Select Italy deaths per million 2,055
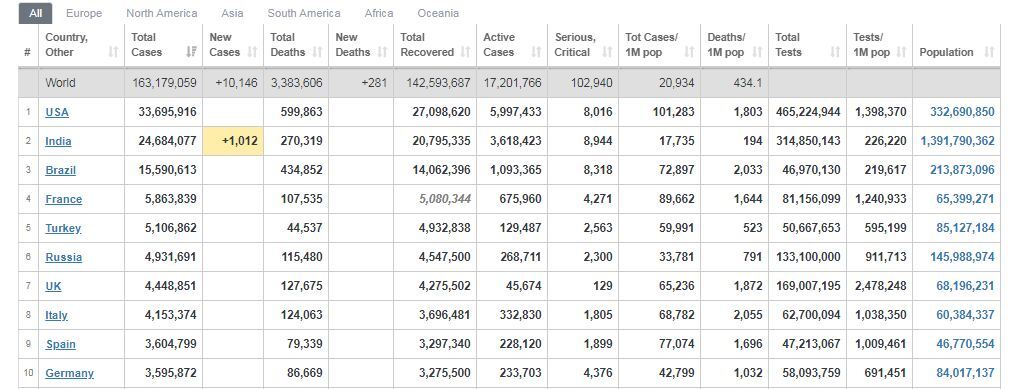 coord(748,315)
